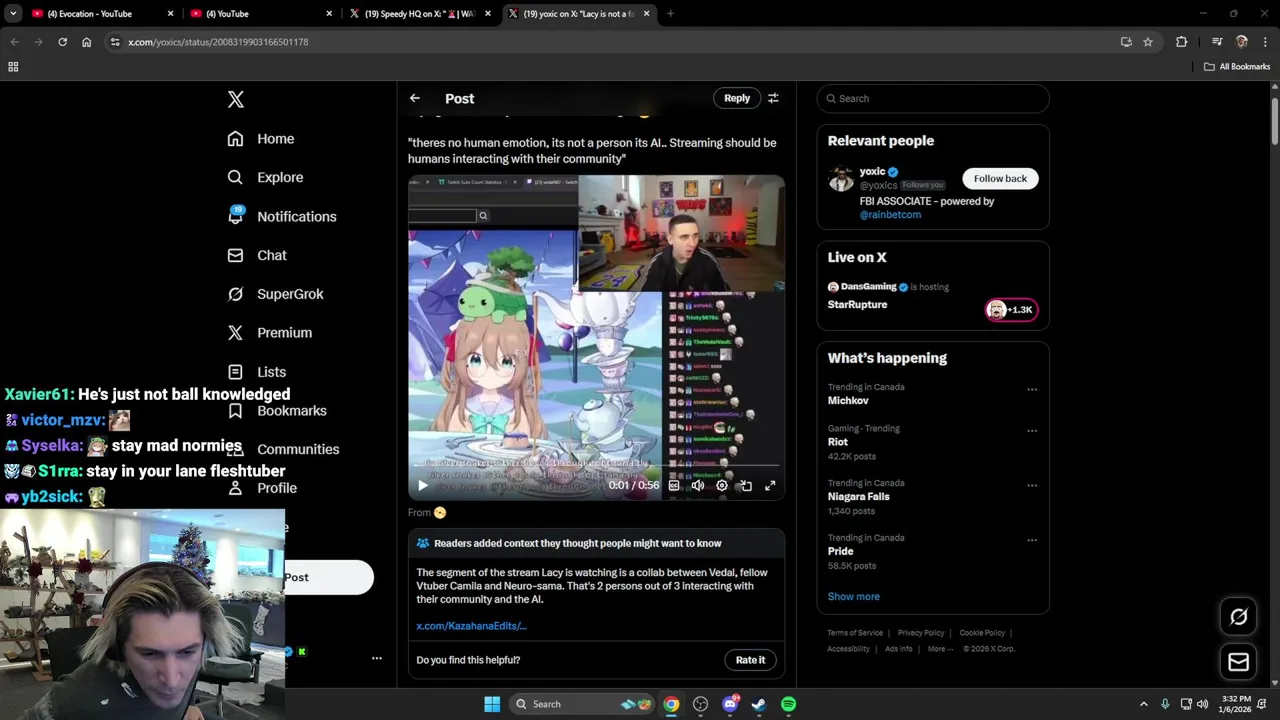Click the Reply button at top
The image size is (1280, 720).
pyautogui.click(x=737, y=98)
